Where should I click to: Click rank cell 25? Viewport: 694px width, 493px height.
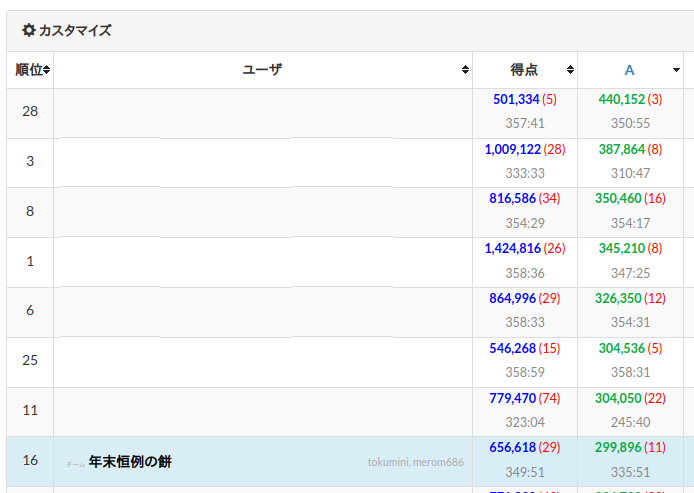click(x=30, y=360)
